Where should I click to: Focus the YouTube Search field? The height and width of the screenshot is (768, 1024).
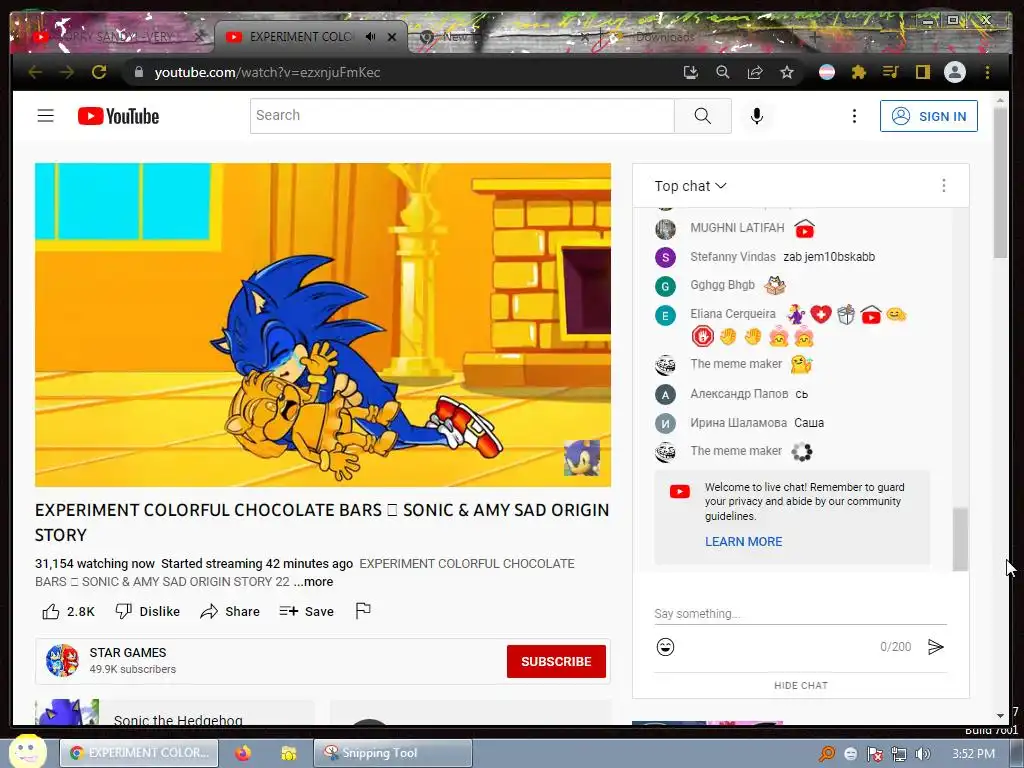click(x=462, y=116)
